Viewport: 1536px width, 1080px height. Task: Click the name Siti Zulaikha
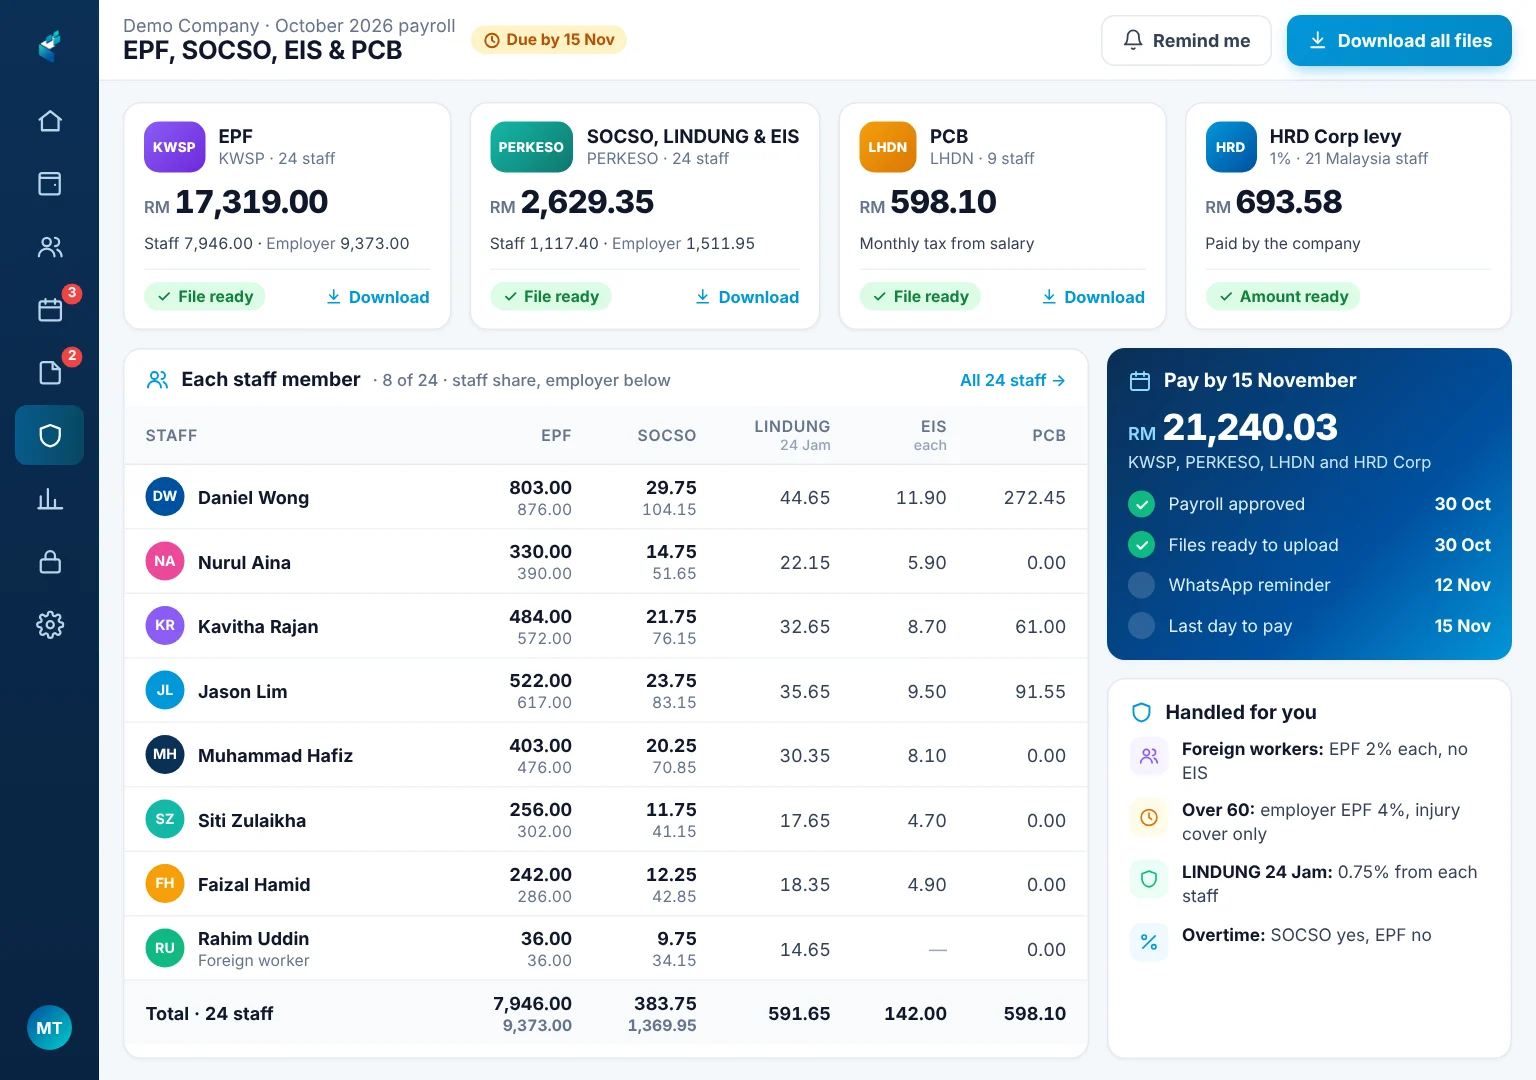(x=252, y=821)
